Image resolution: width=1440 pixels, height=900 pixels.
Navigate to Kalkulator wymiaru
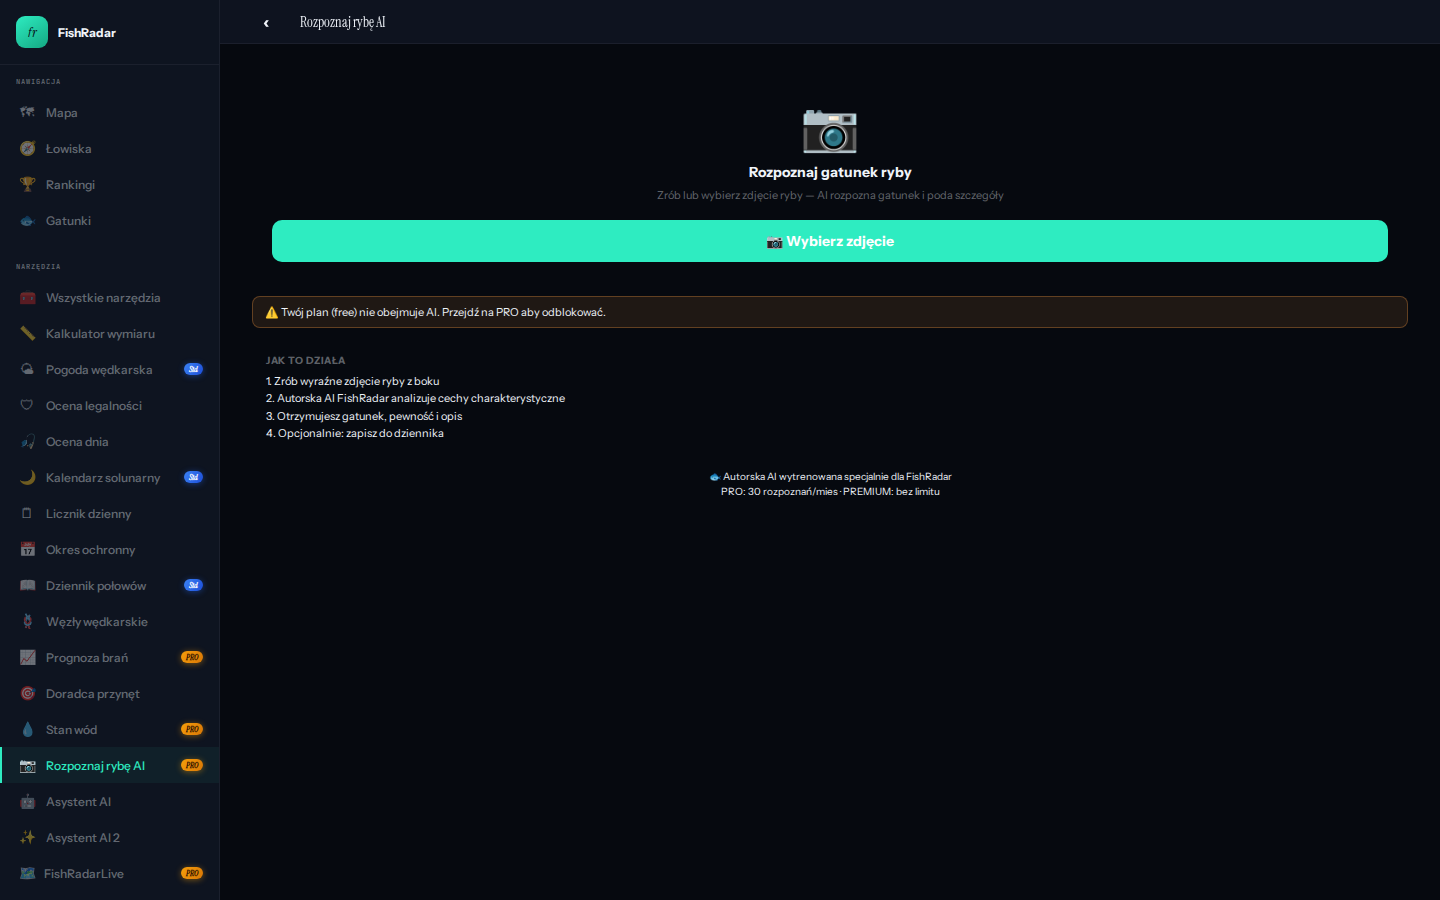(100, 334)
